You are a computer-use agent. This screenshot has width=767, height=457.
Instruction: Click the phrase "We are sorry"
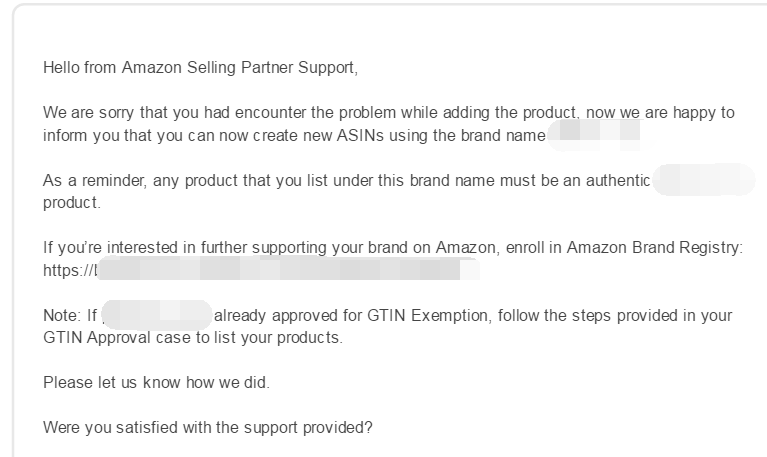(89, 113)
